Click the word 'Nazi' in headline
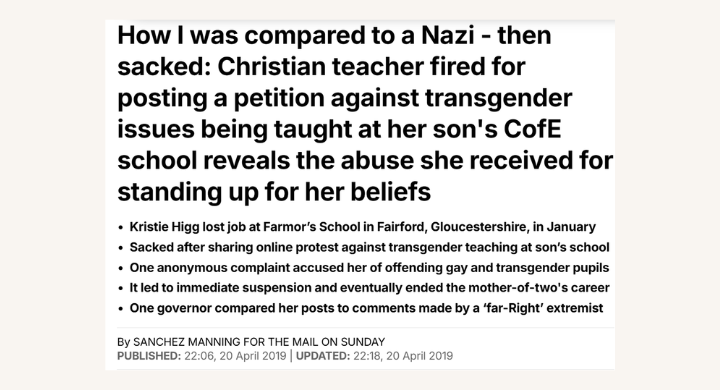The width and height of the screenshot is (720, 390). (x=448, y=35)
